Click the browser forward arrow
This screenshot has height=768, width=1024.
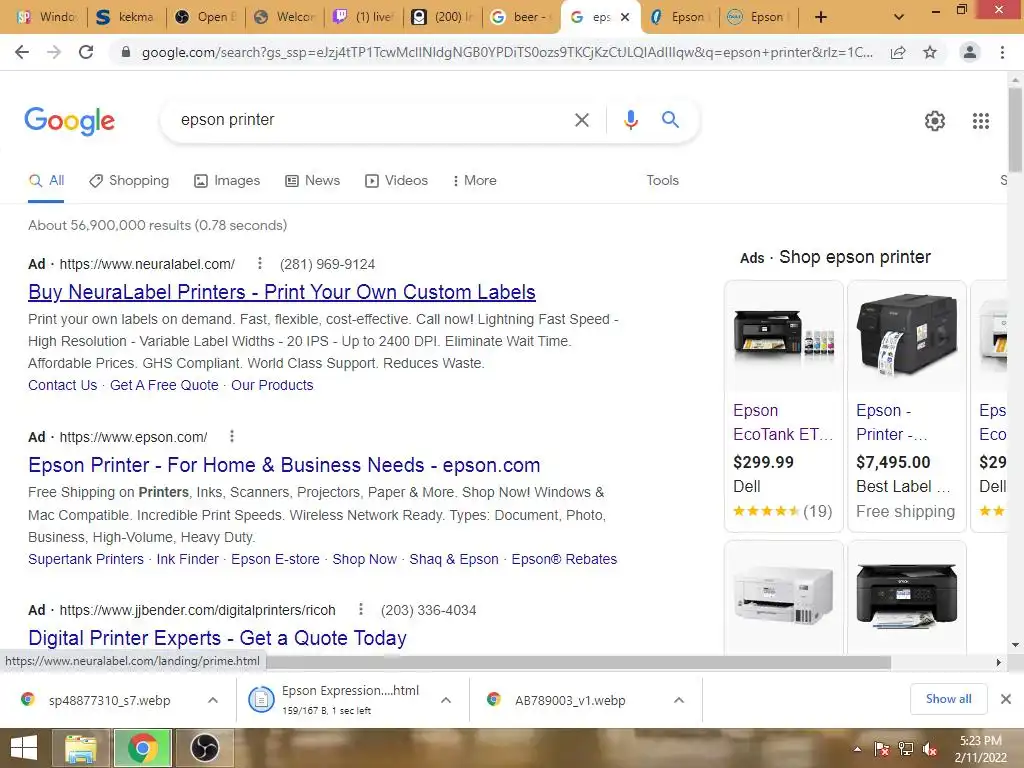54,52
